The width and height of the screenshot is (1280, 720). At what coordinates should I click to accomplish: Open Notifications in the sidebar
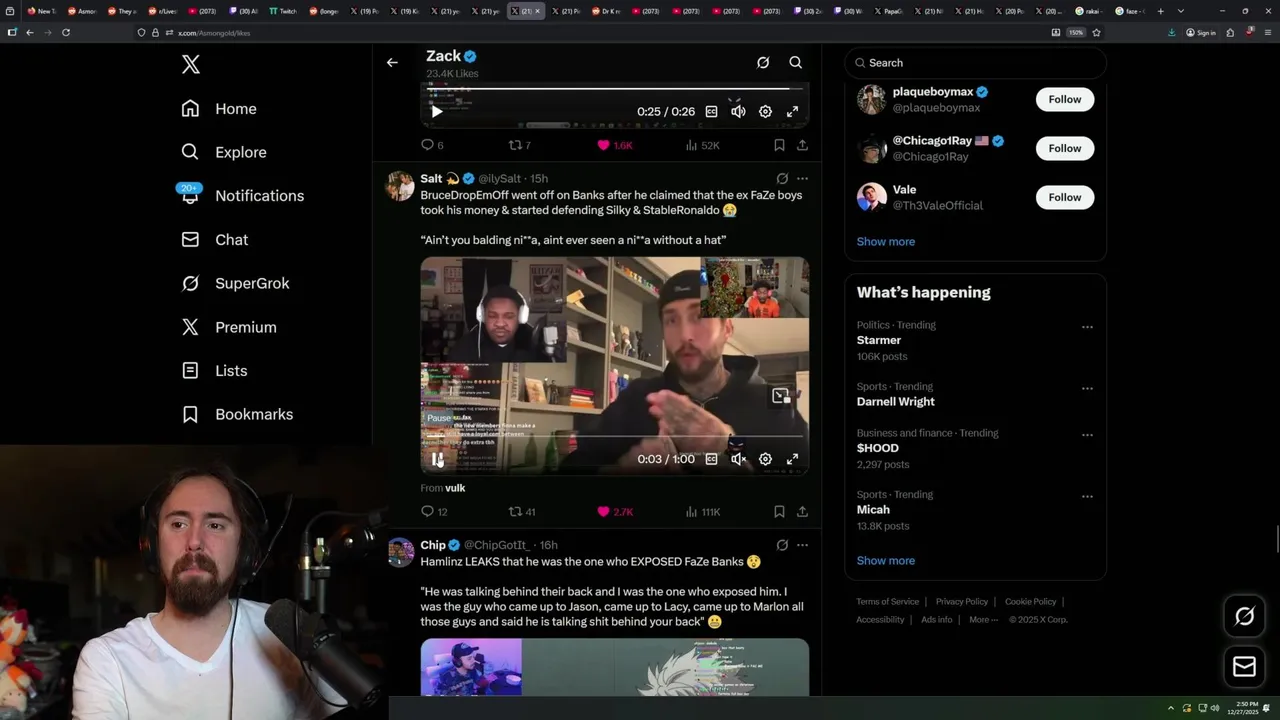point(242,196)
